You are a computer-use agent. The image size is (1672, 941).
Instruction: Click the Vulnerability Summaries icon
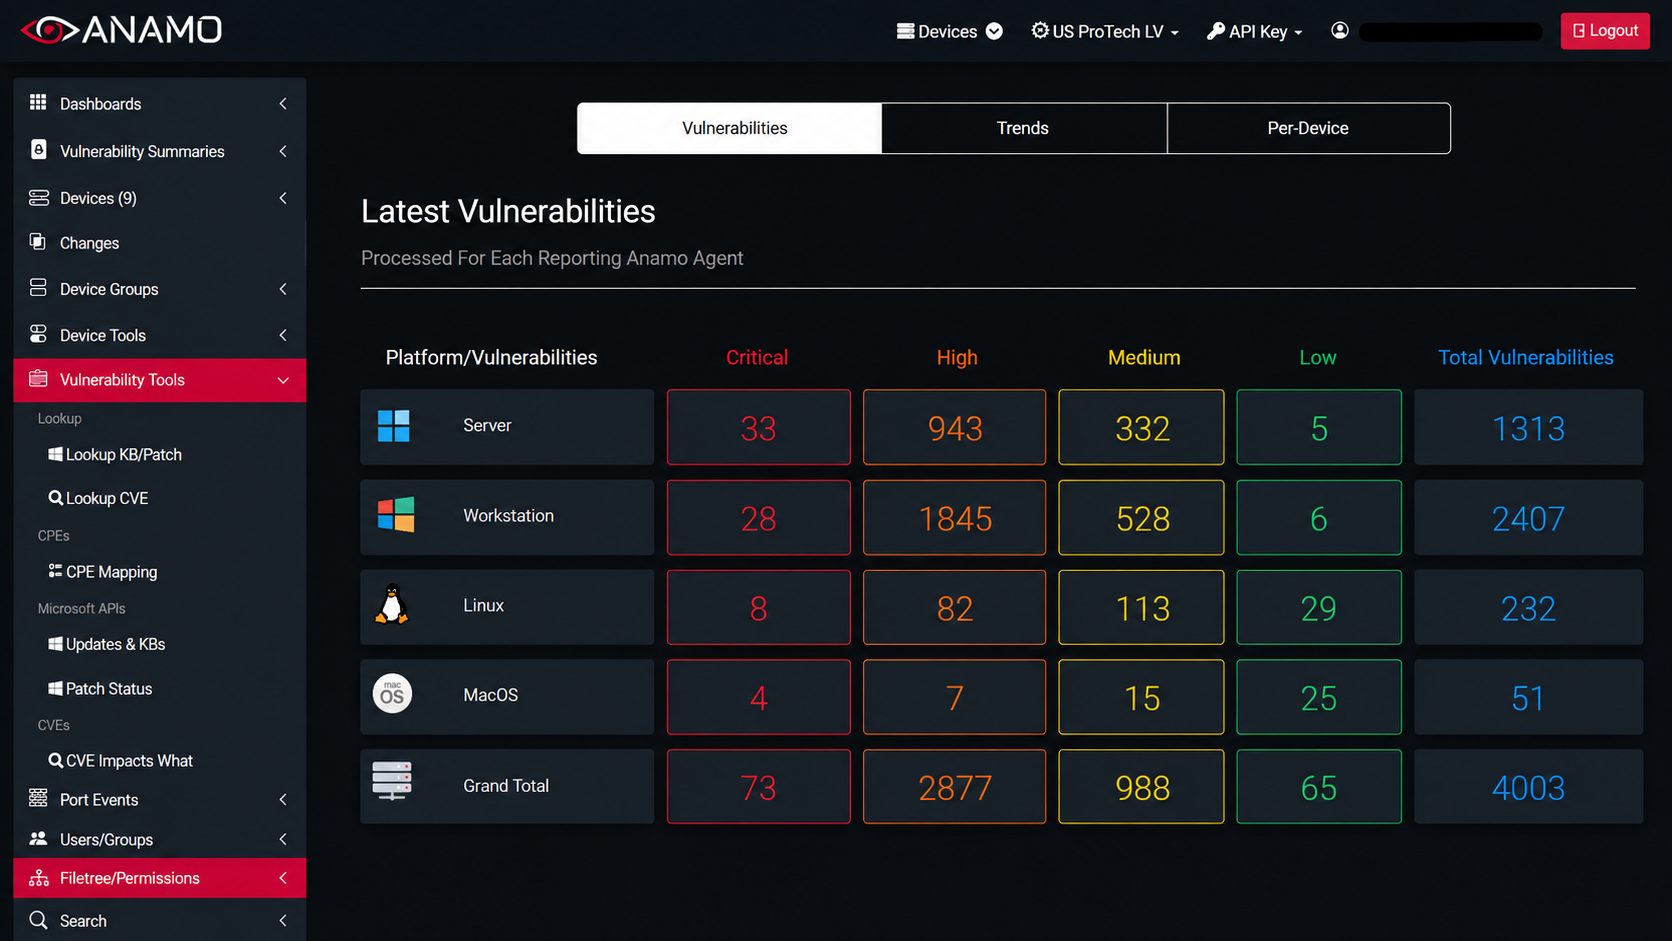pos(38,150)
